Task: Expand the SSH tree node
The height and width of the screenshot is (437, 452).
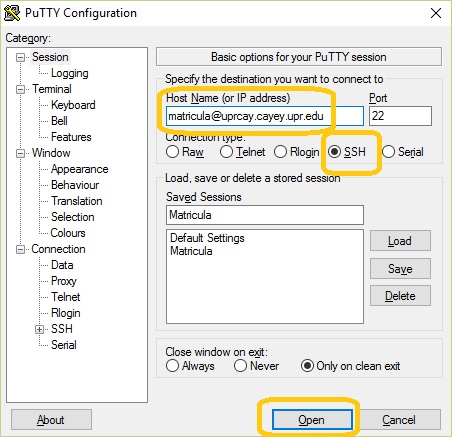Action: click(x=39, y=329)
